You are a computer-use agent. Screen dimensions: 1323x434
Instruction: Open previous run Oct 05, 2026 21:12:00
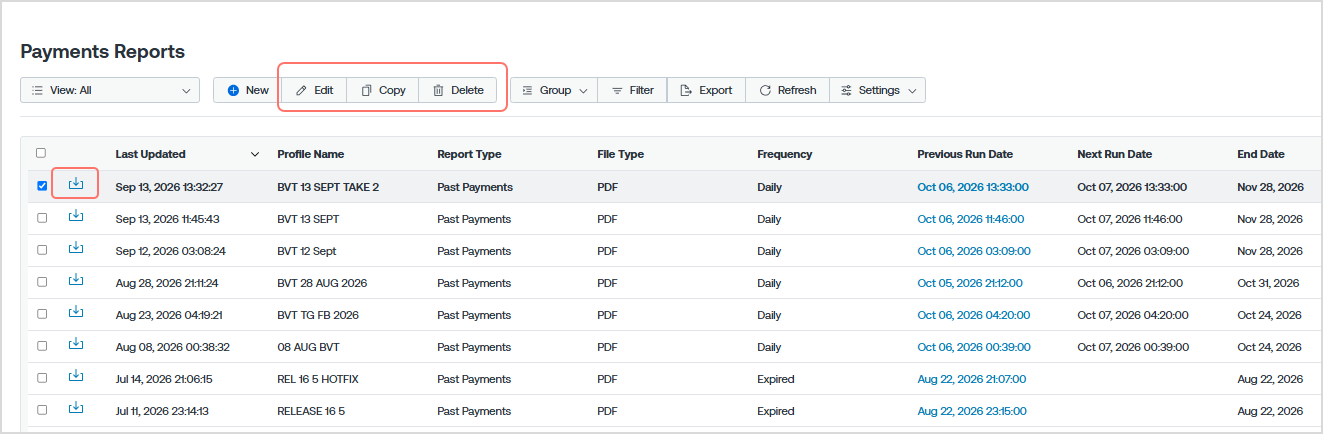[970, 283]
